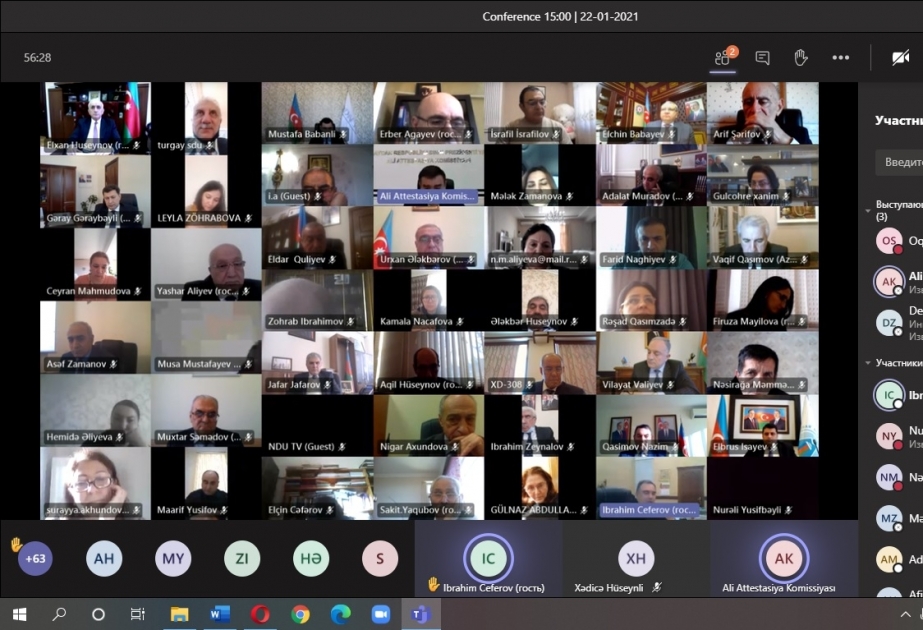Select DZ avatar in participants list

tap(889, 322)
